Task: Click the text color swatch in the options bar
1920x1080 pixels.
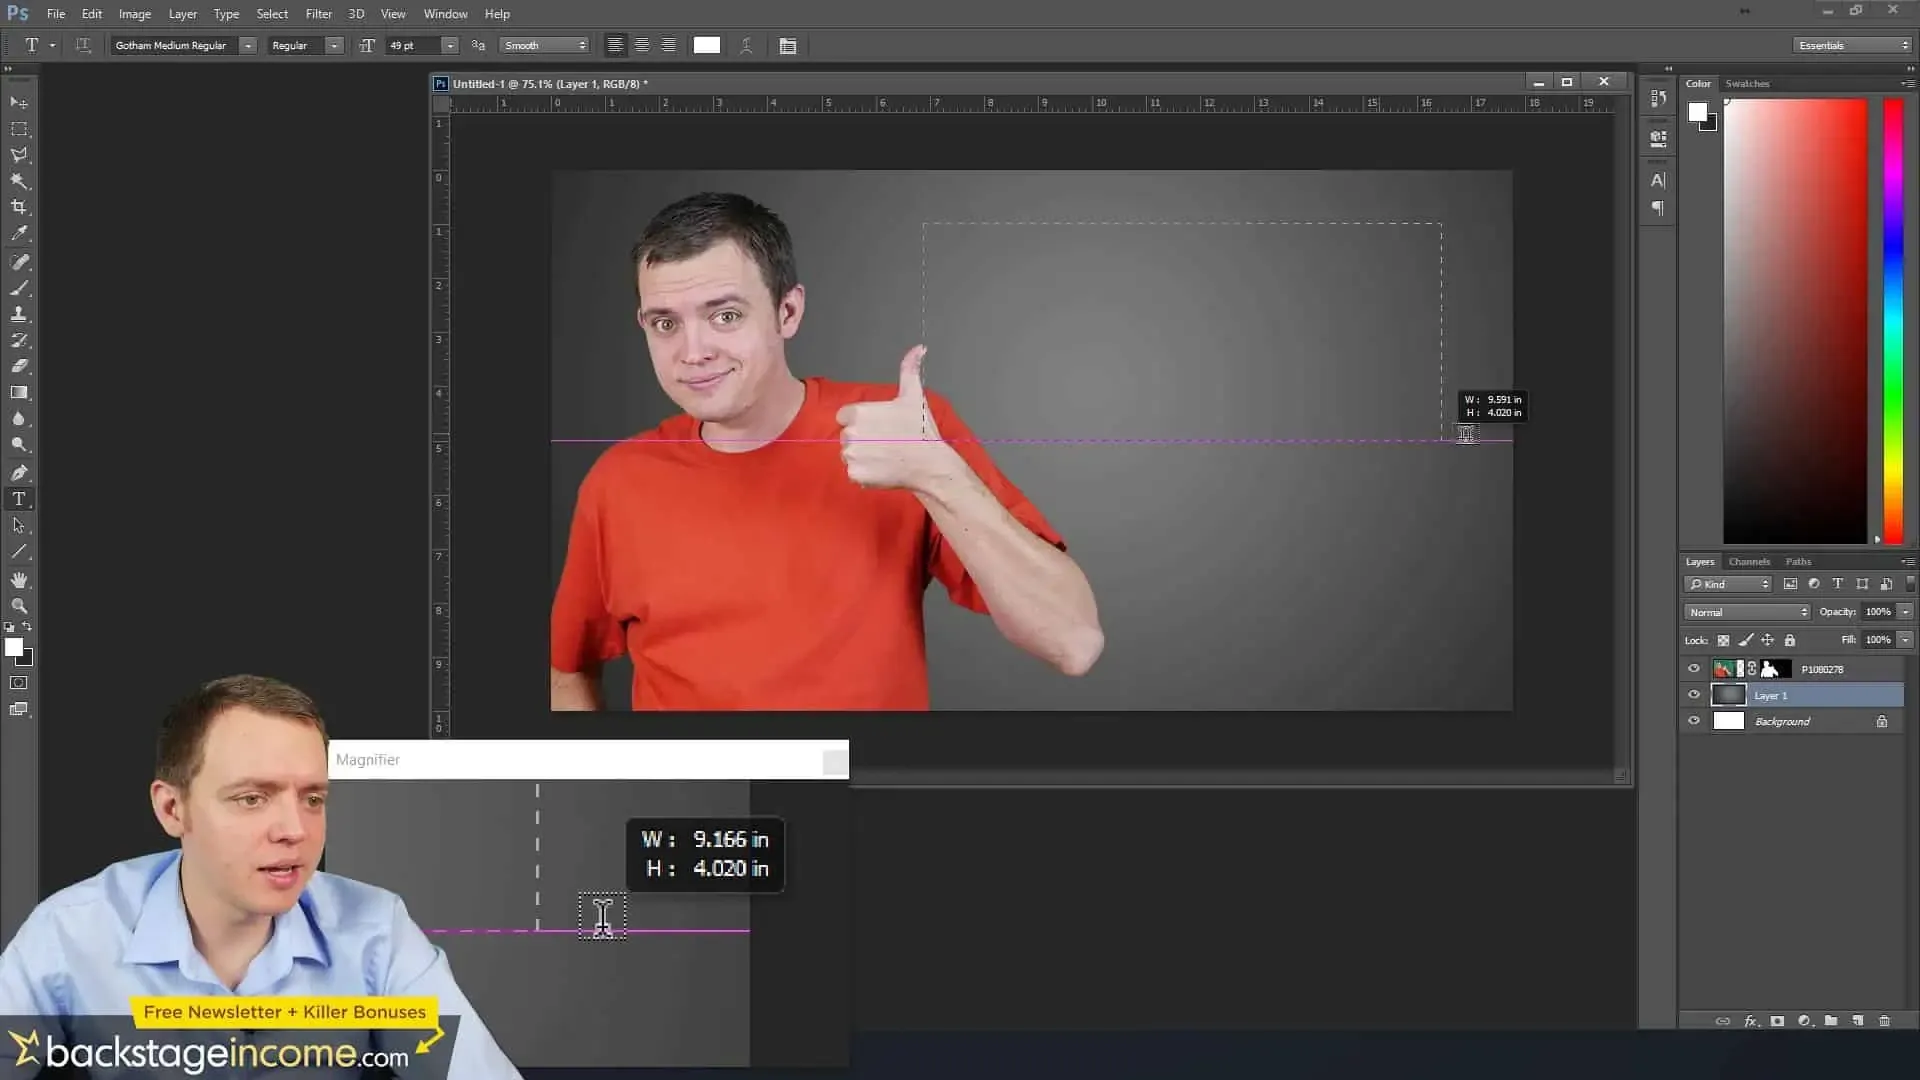Action: coord(707,45)
